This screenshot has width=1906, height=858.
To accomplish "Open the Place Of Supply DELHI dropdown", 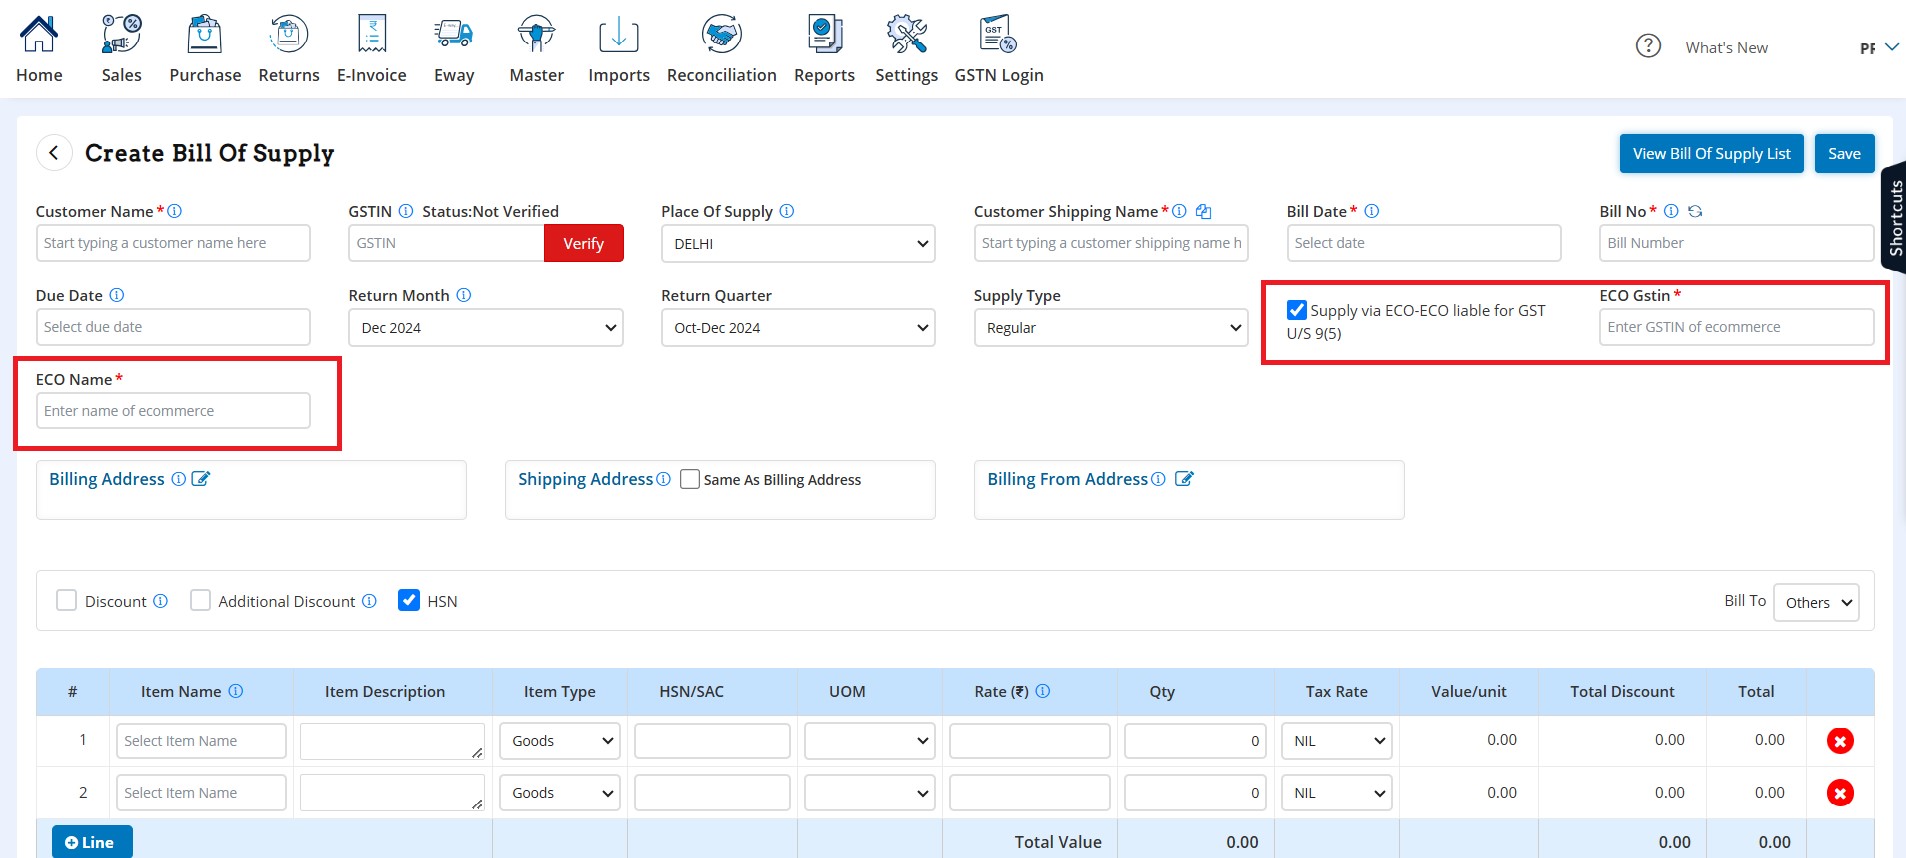I will 798,244.
